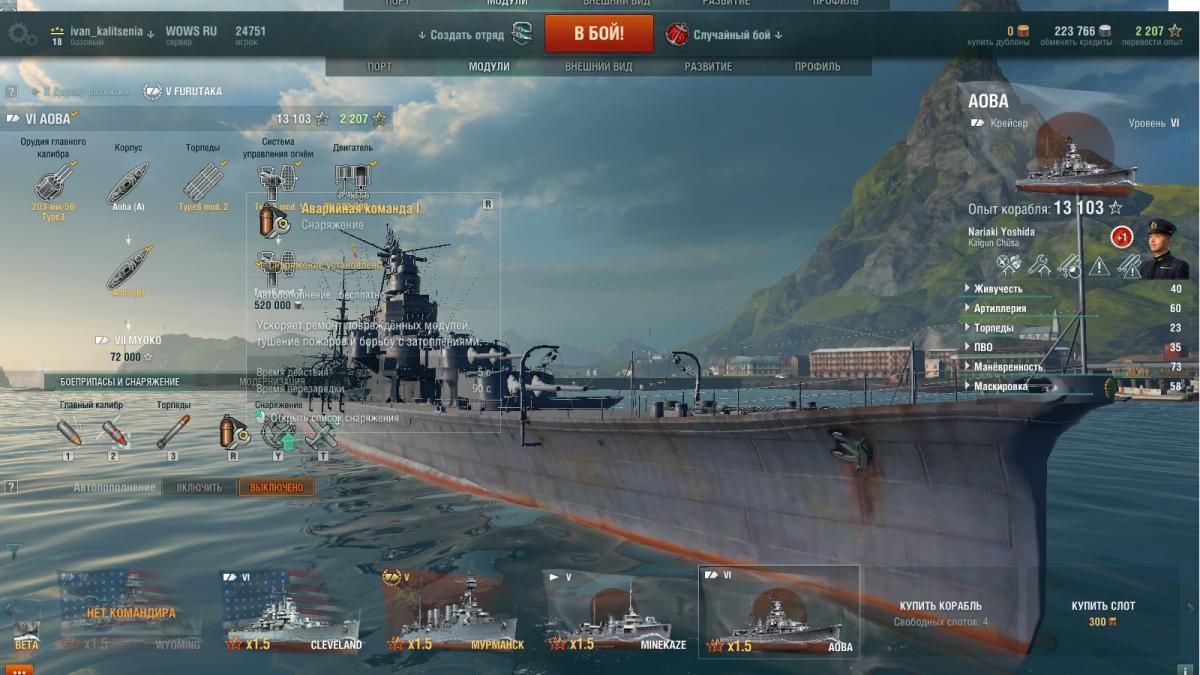The image size is (1200, 675).
Task: Click КУПИТЬ СЛОТ for 300 doubloons
Action: [1103, 613]
